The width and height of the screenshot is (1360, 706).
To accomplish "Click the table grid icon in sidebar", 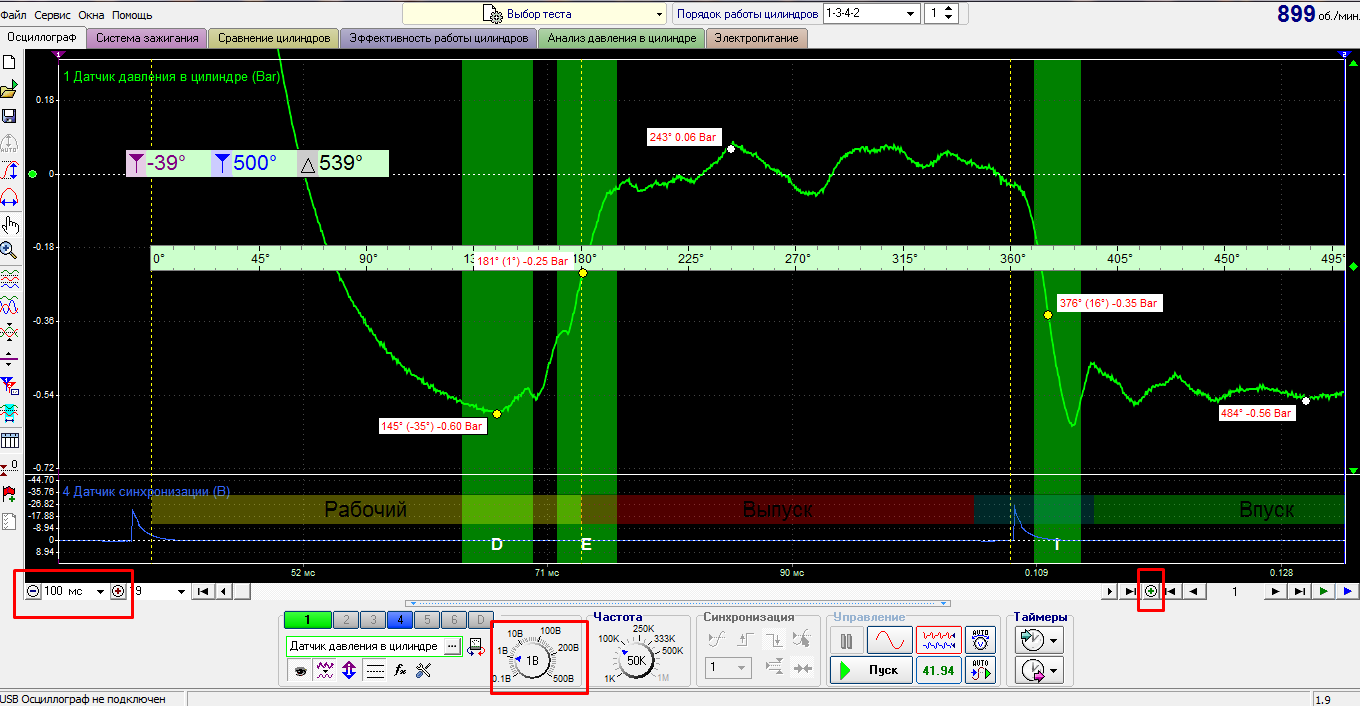I will click(9, 440).
